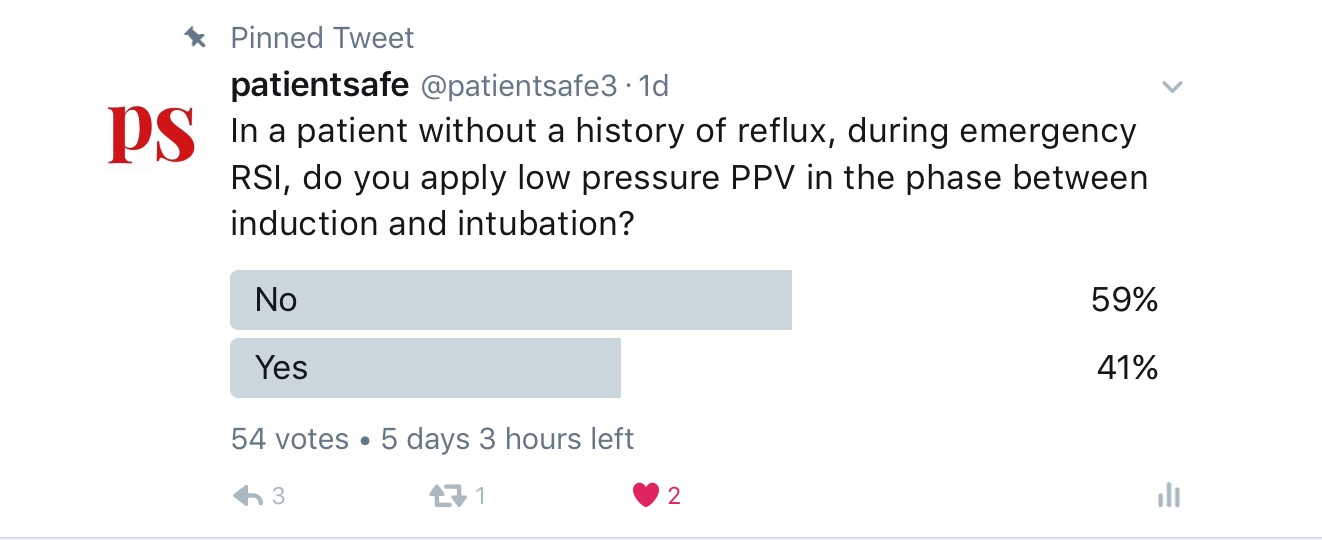This screenshot has height=540, width=1322.
Task: Click the retweet count number 1
Action: point(480,496)
